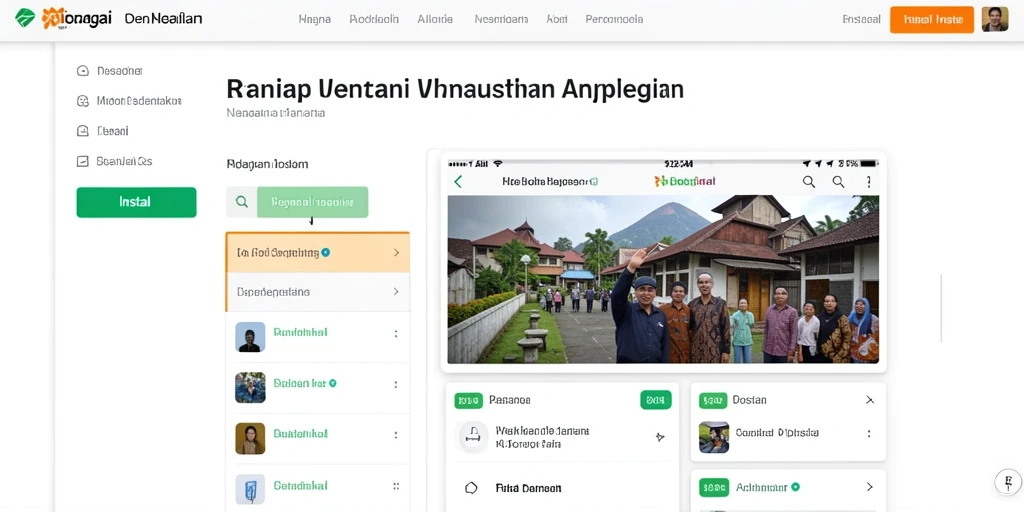This screenshot has width=1024, height=512.
Task: Click the light green Regrenal button
Action: [313, 202]
